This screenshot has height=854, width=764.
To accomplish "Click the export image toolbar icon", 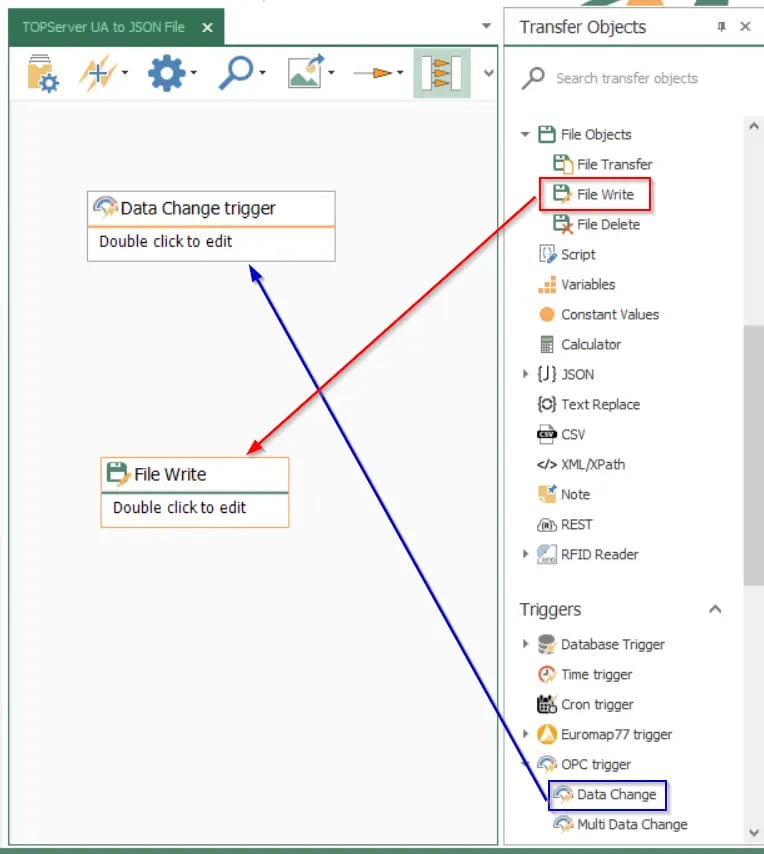I will coord(305,72).
